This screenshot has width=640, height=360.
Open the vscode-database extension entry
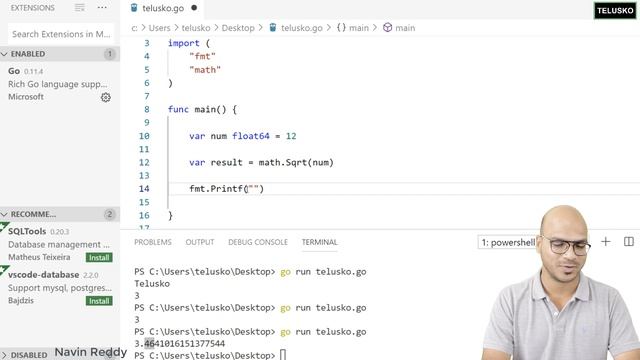pos(60,287)
